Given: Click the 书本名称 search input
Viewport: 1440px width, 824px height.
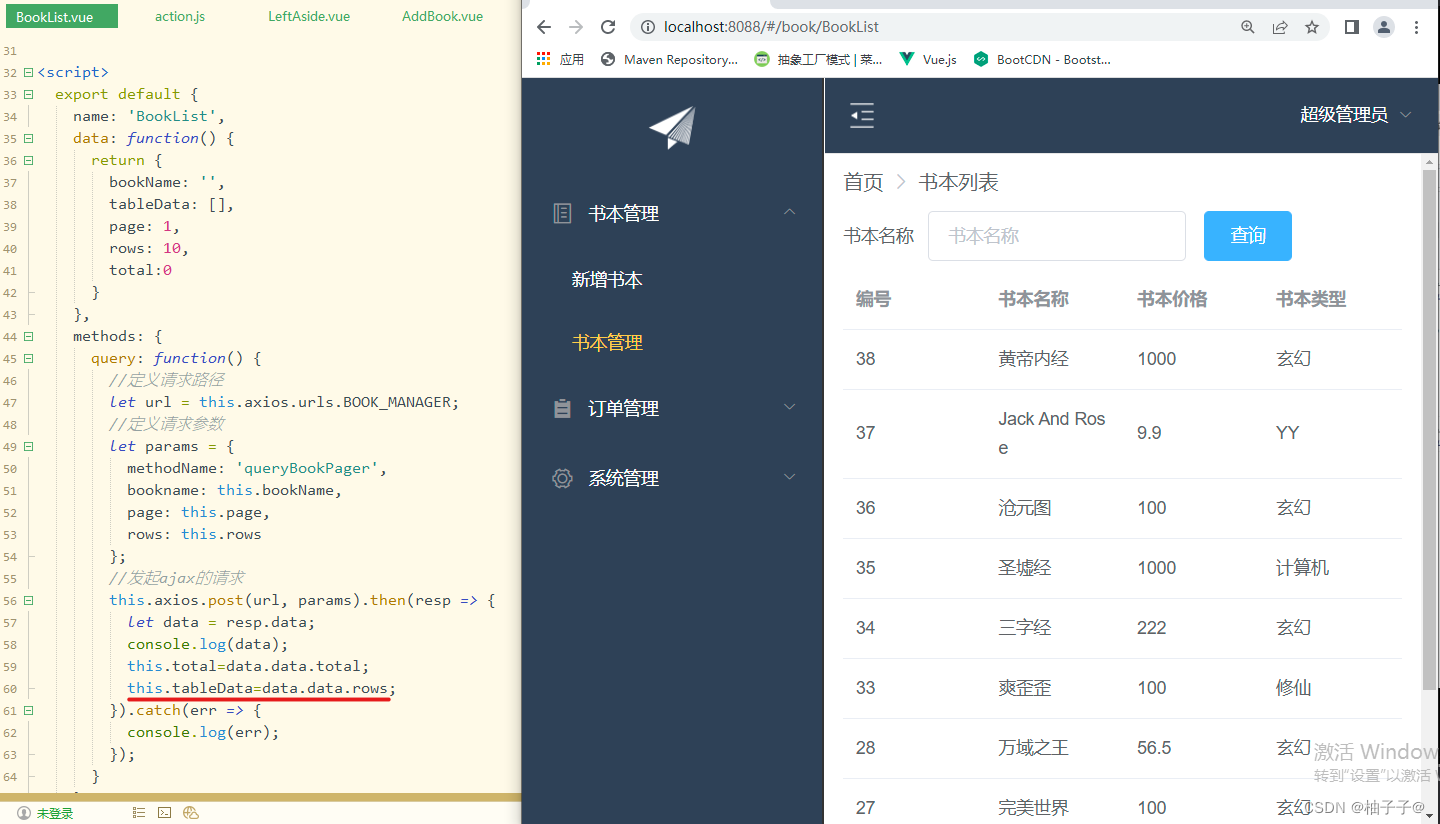Looking at the screenshot, I should click(x=1057, y=236).
